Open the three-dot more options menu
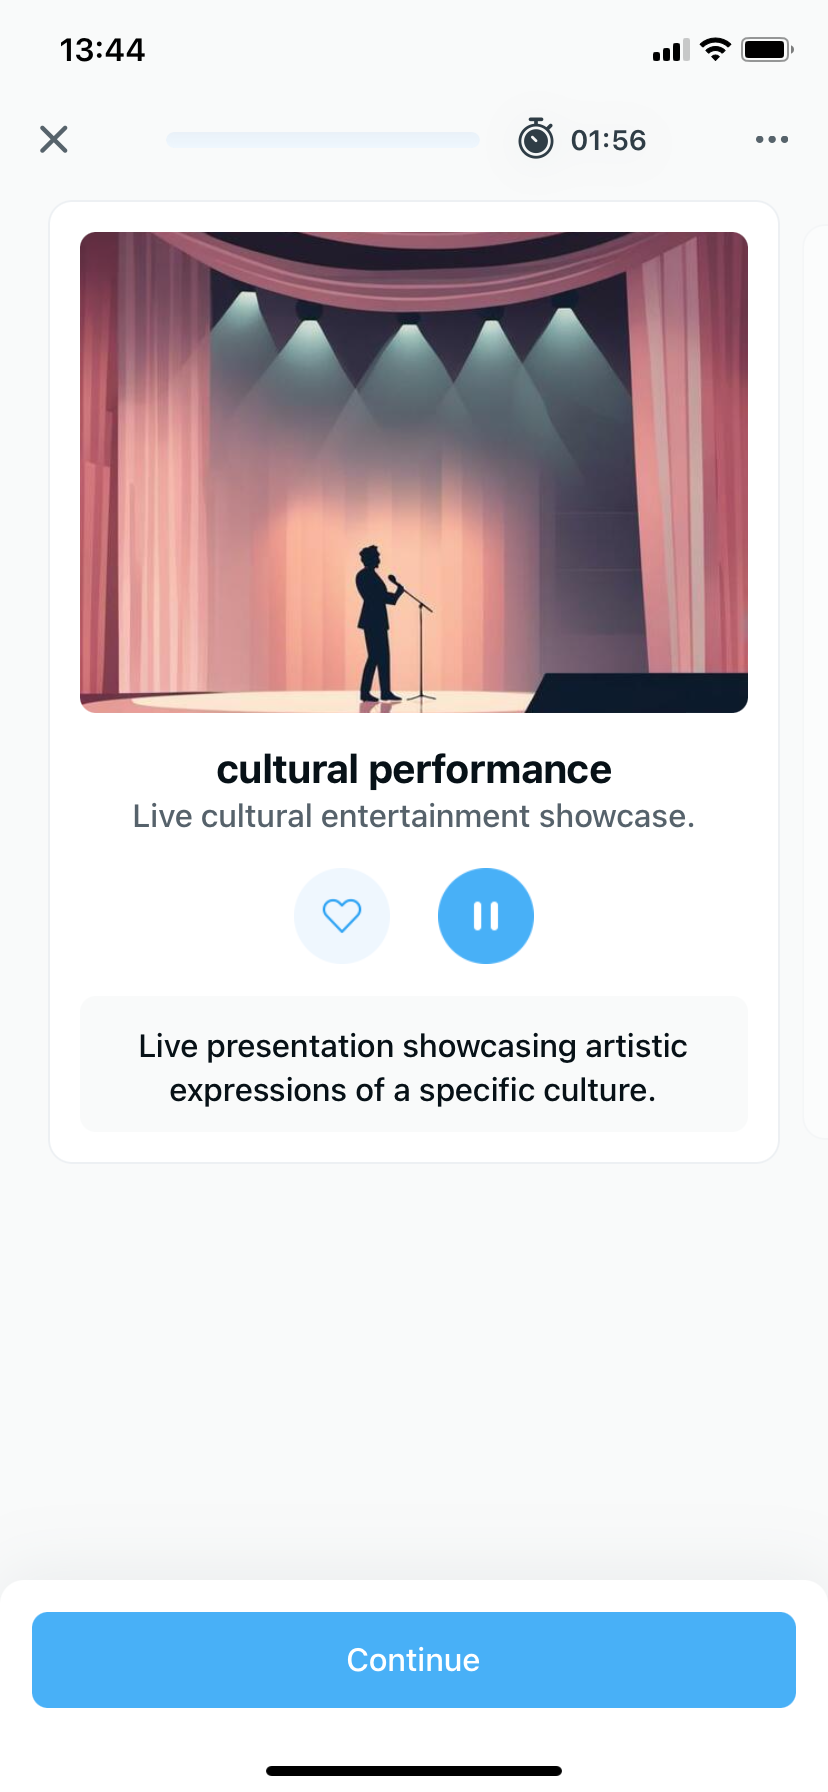This screenshot has width=828, height=1792. tap(771, 139)
